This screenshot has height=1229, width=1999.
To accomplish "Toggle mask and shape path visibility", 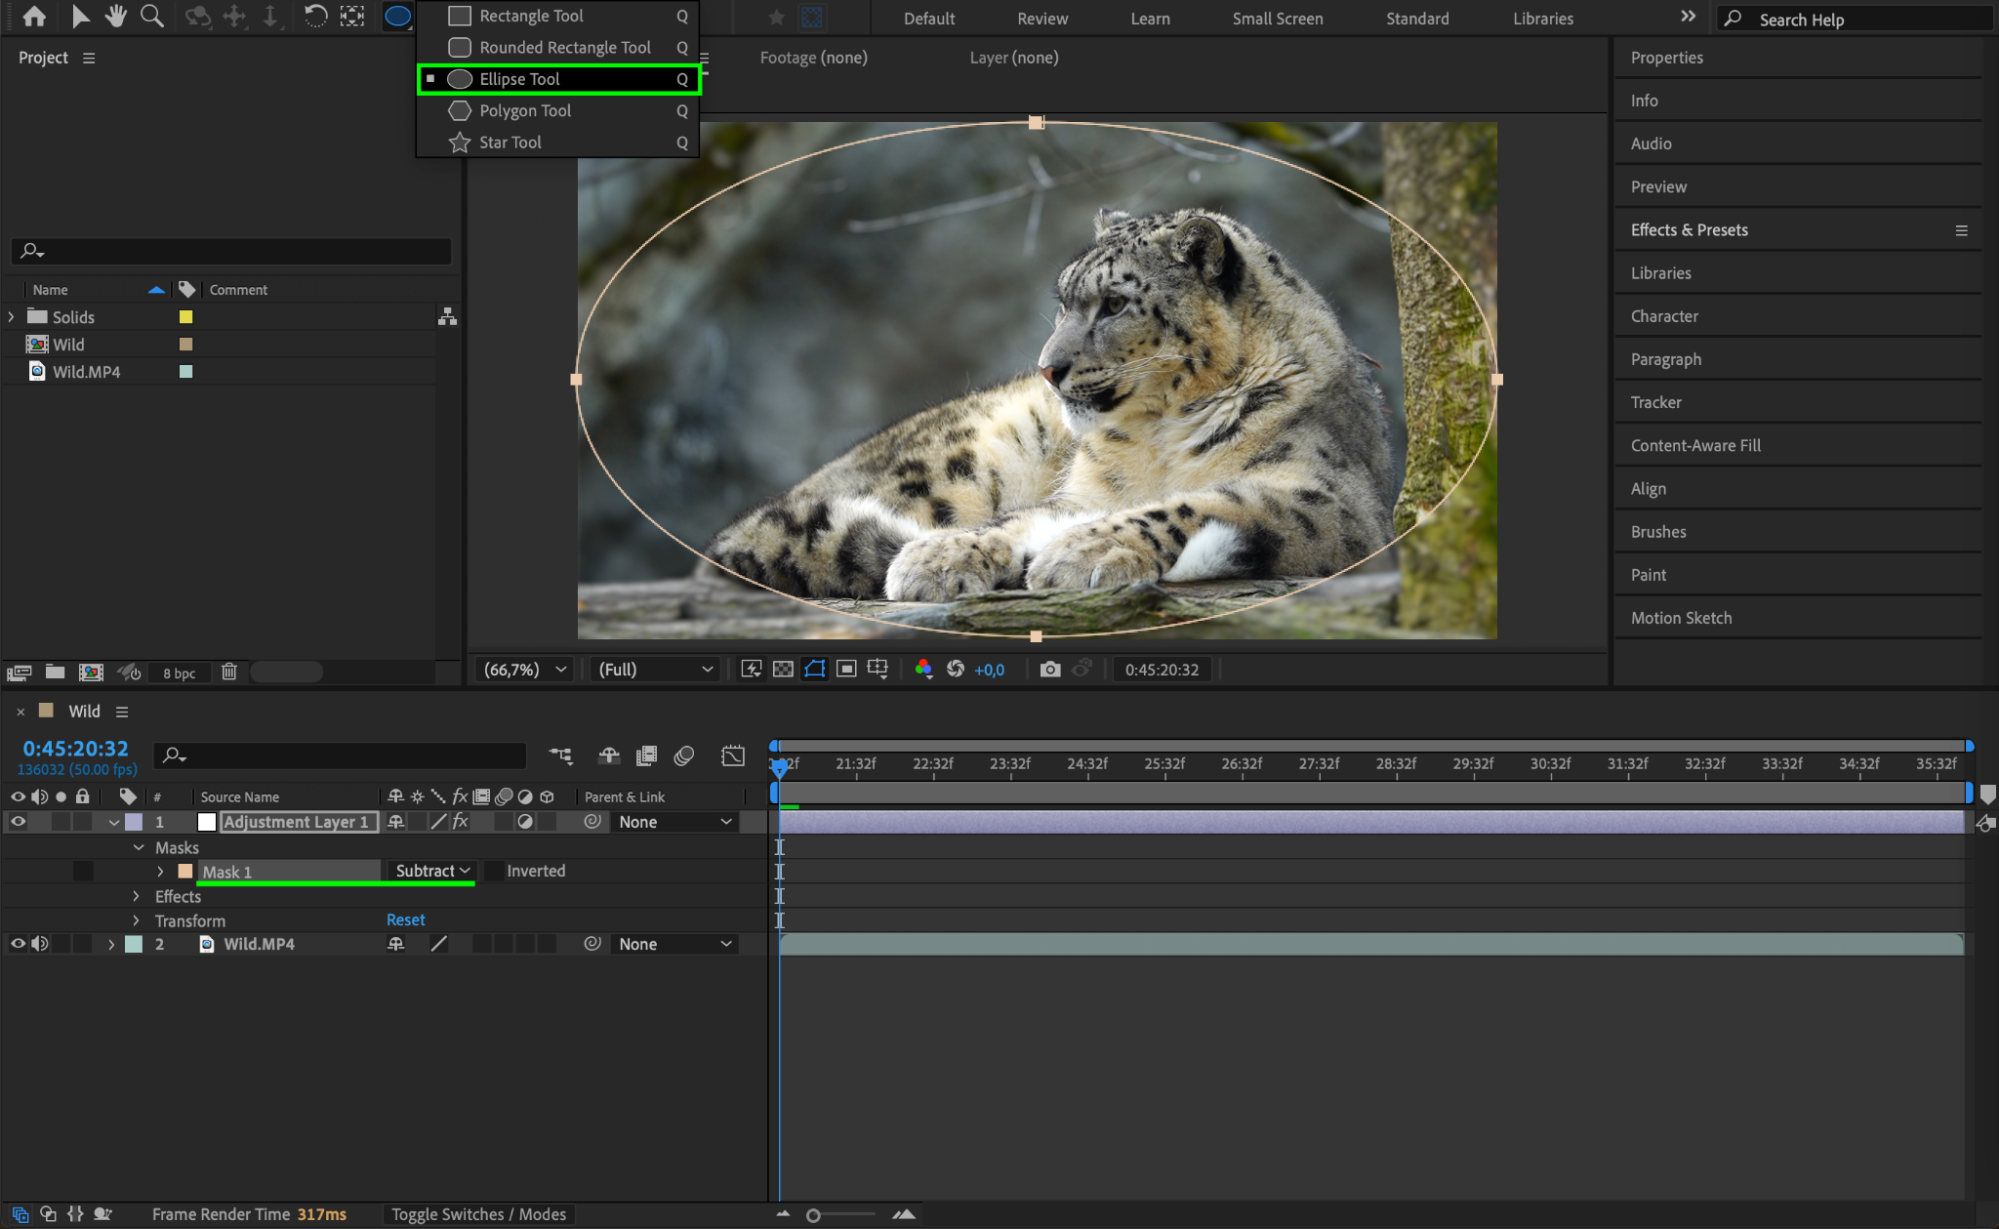I will click(x=815, y=669).
